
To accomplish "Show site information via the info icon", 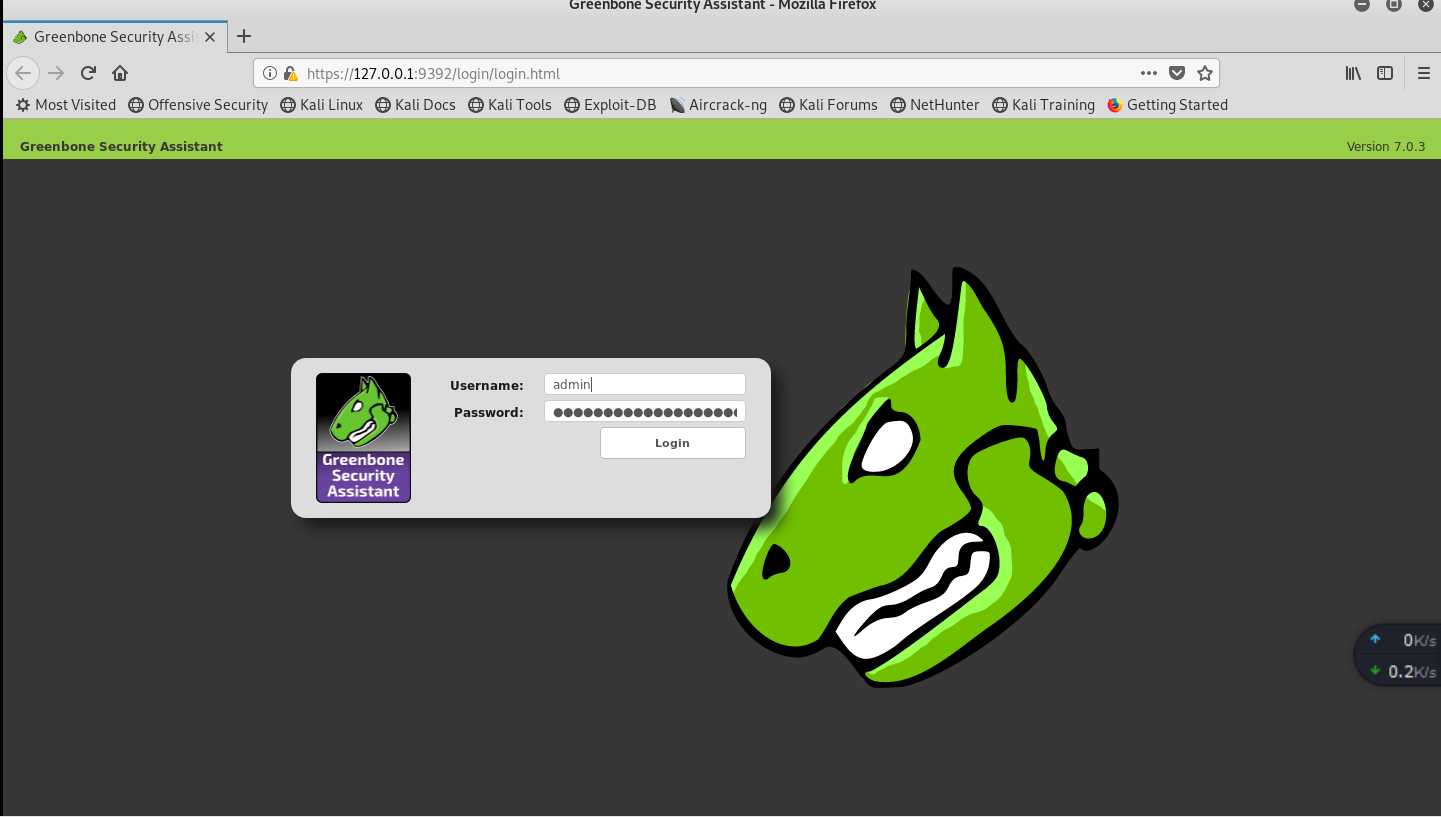I will pyautogui.click(x=270, y=73).
